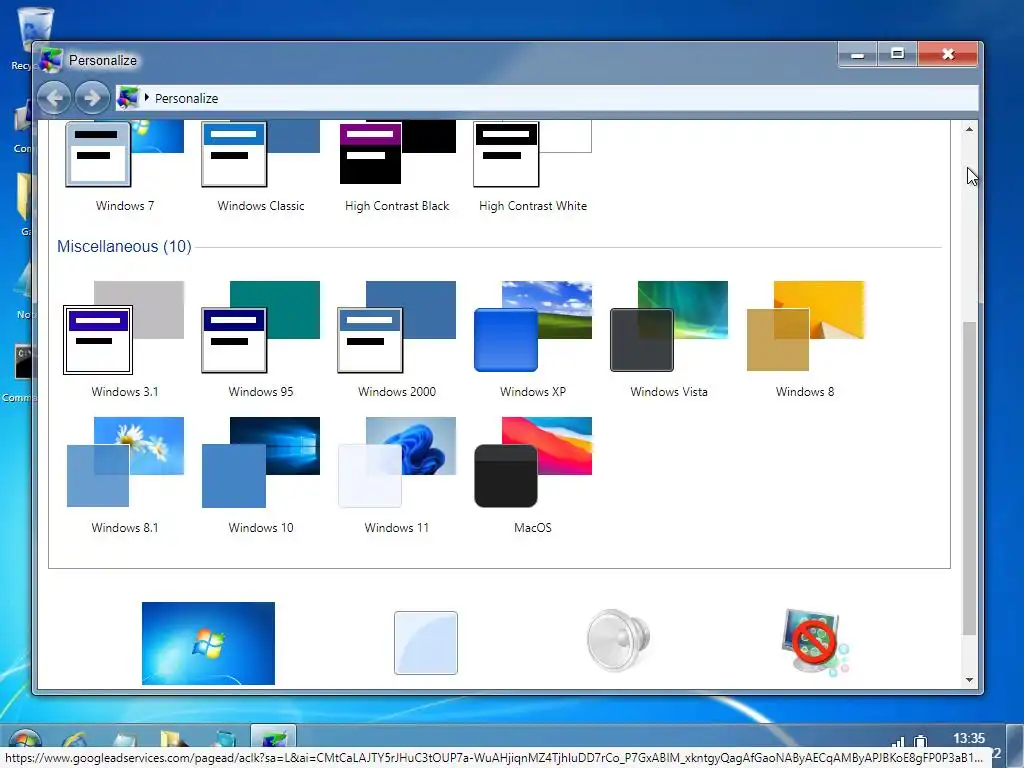Screen dimensions: 1024x768
Task: Switch to the Windows Vista theme
Action: click(669, 340)
